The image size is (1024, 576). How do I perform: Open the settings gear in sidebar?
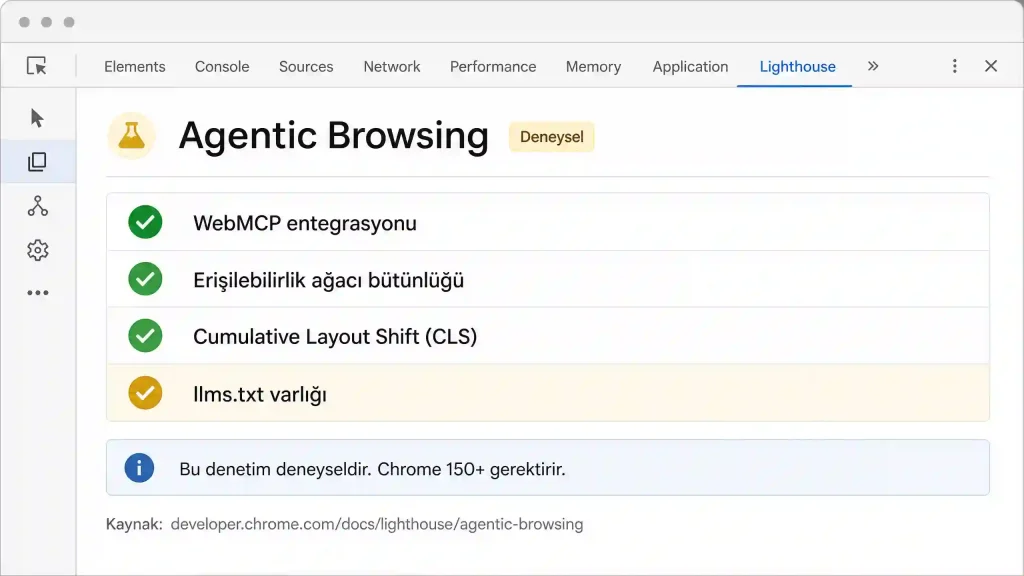coord(38,250)
